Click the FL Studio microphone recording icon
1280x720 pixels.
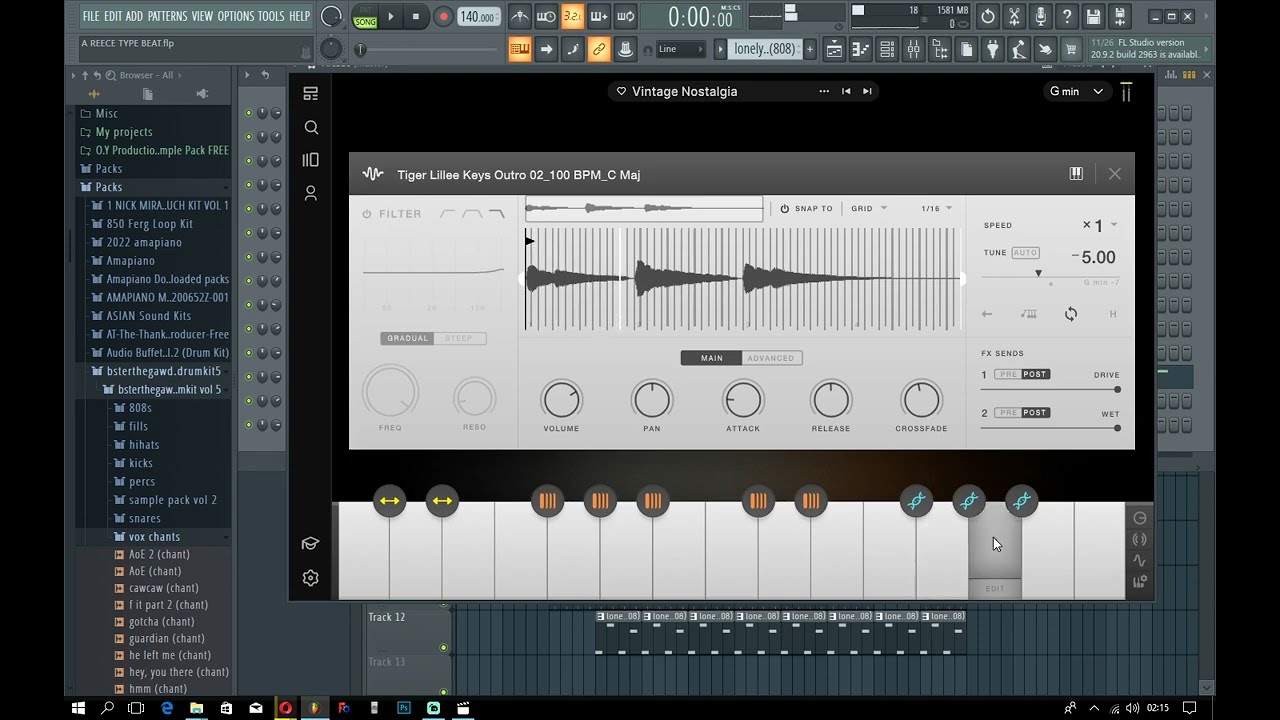(1041, 16)
